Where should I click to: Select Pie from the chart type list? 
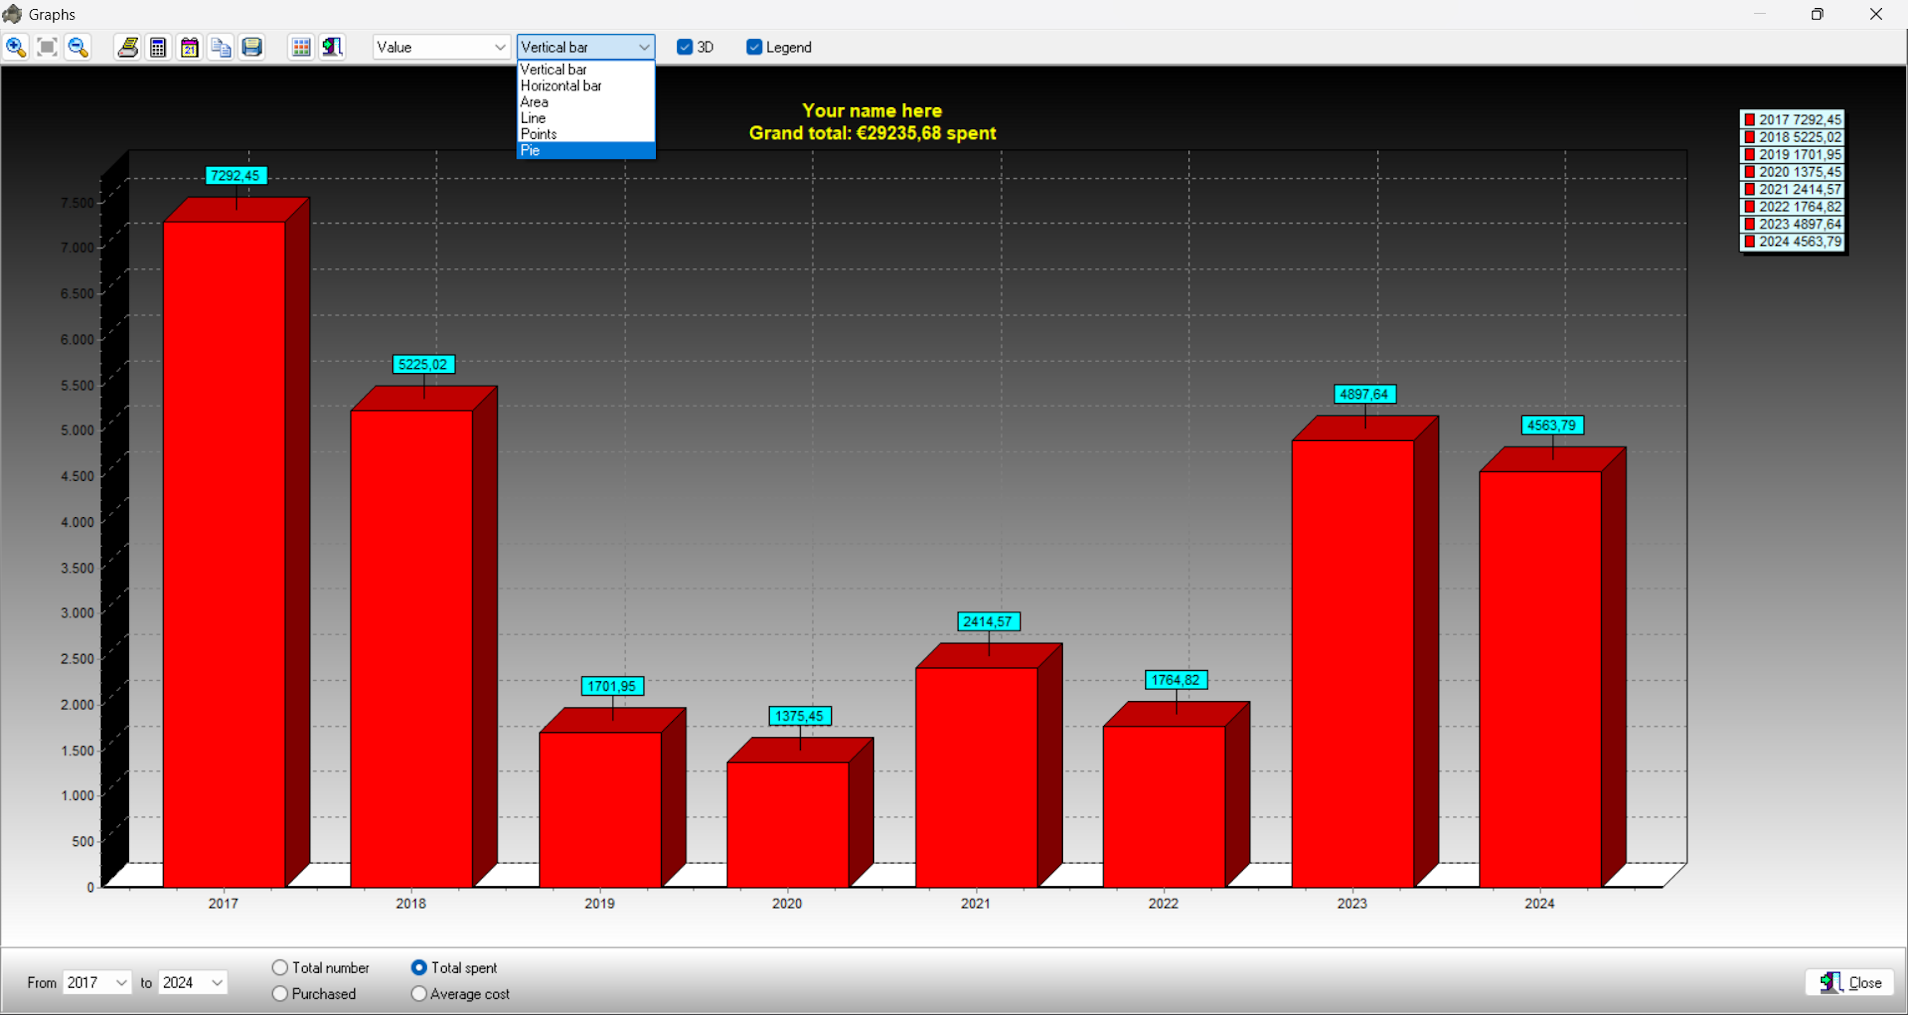(585, 151)
